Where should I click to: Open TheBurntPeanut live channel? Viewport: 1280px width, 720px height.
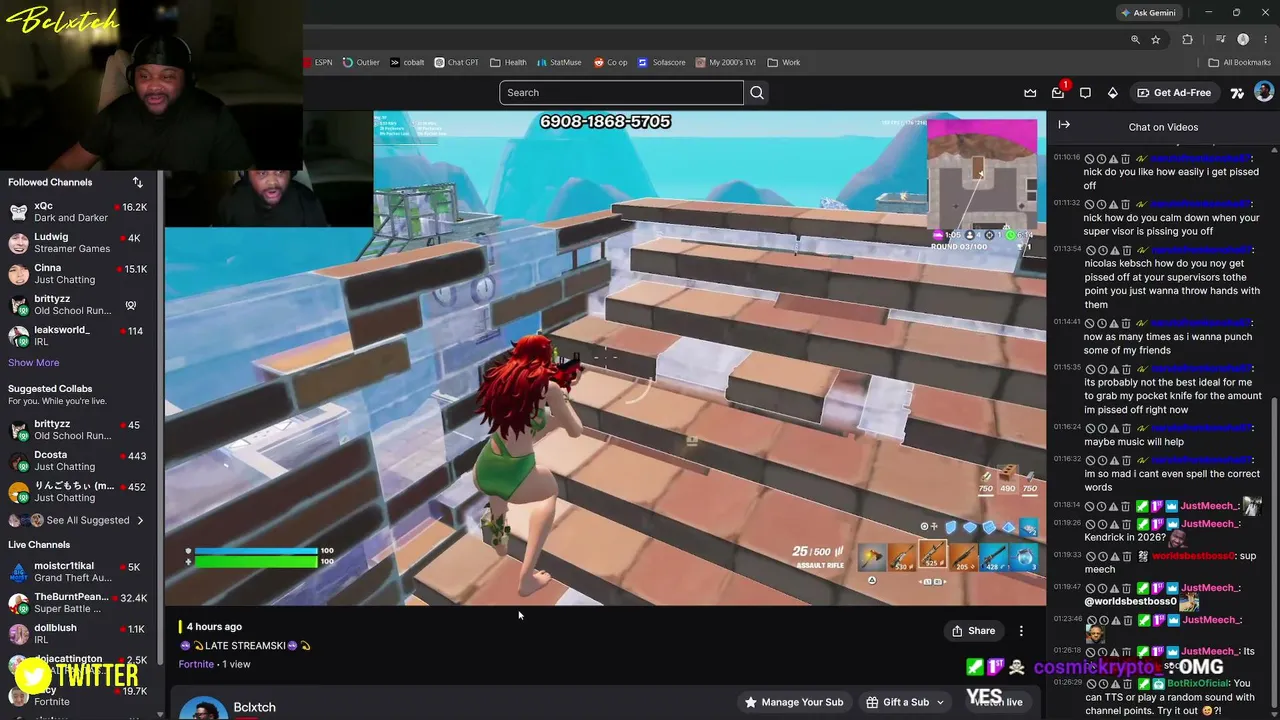pos(78,603)
